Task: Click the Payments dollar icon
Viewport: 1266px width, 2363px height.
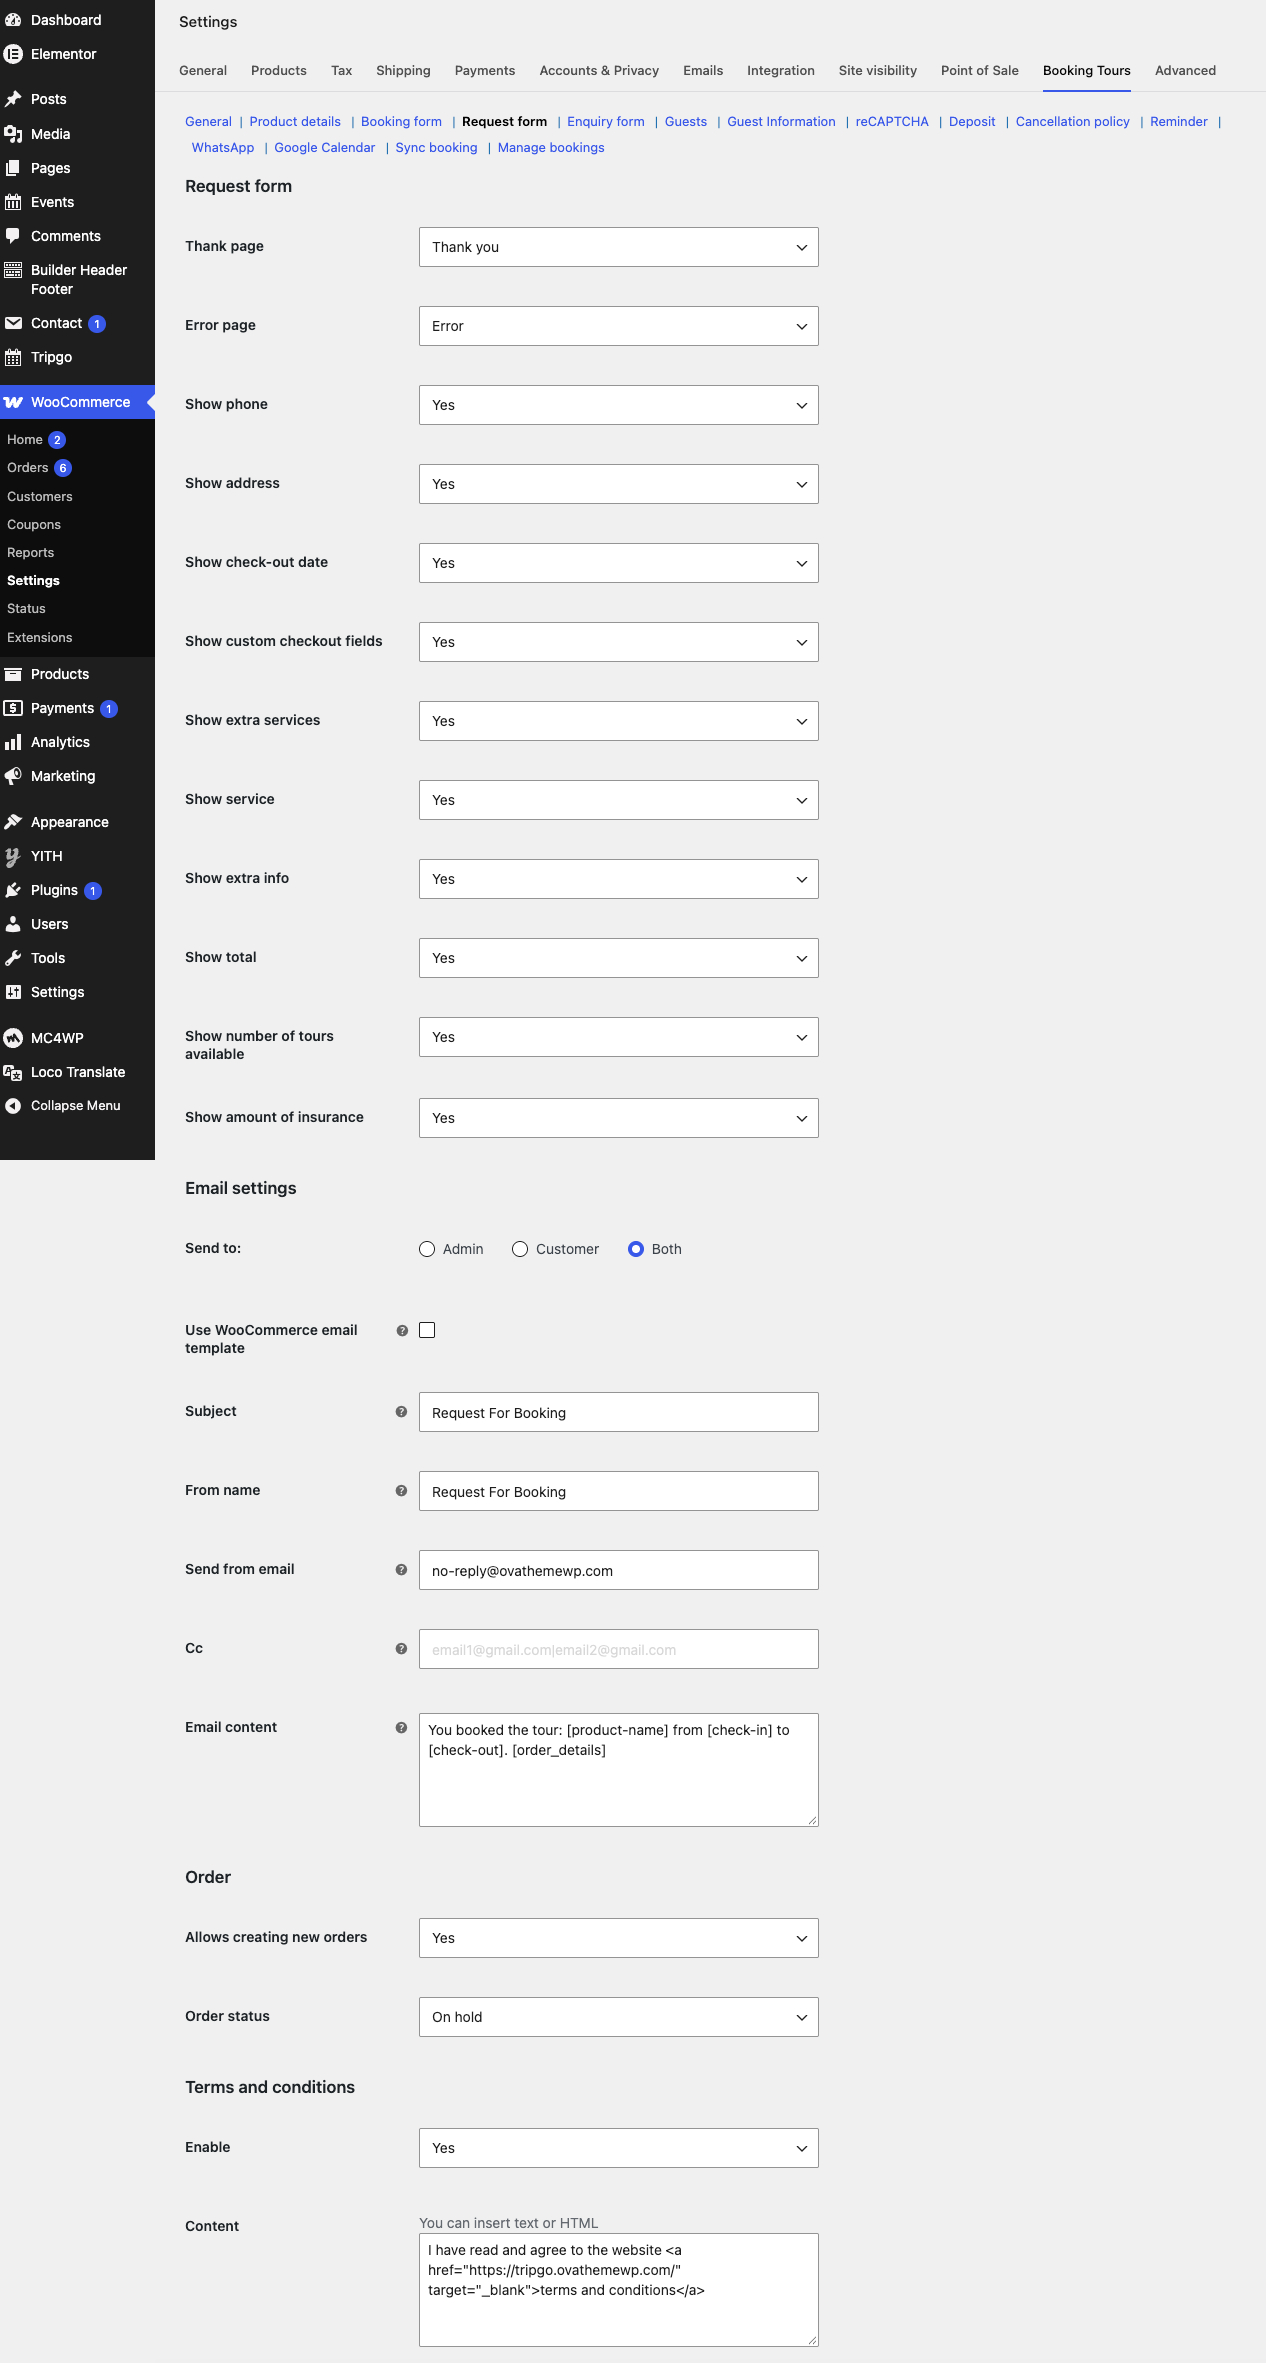Action: 13,708
